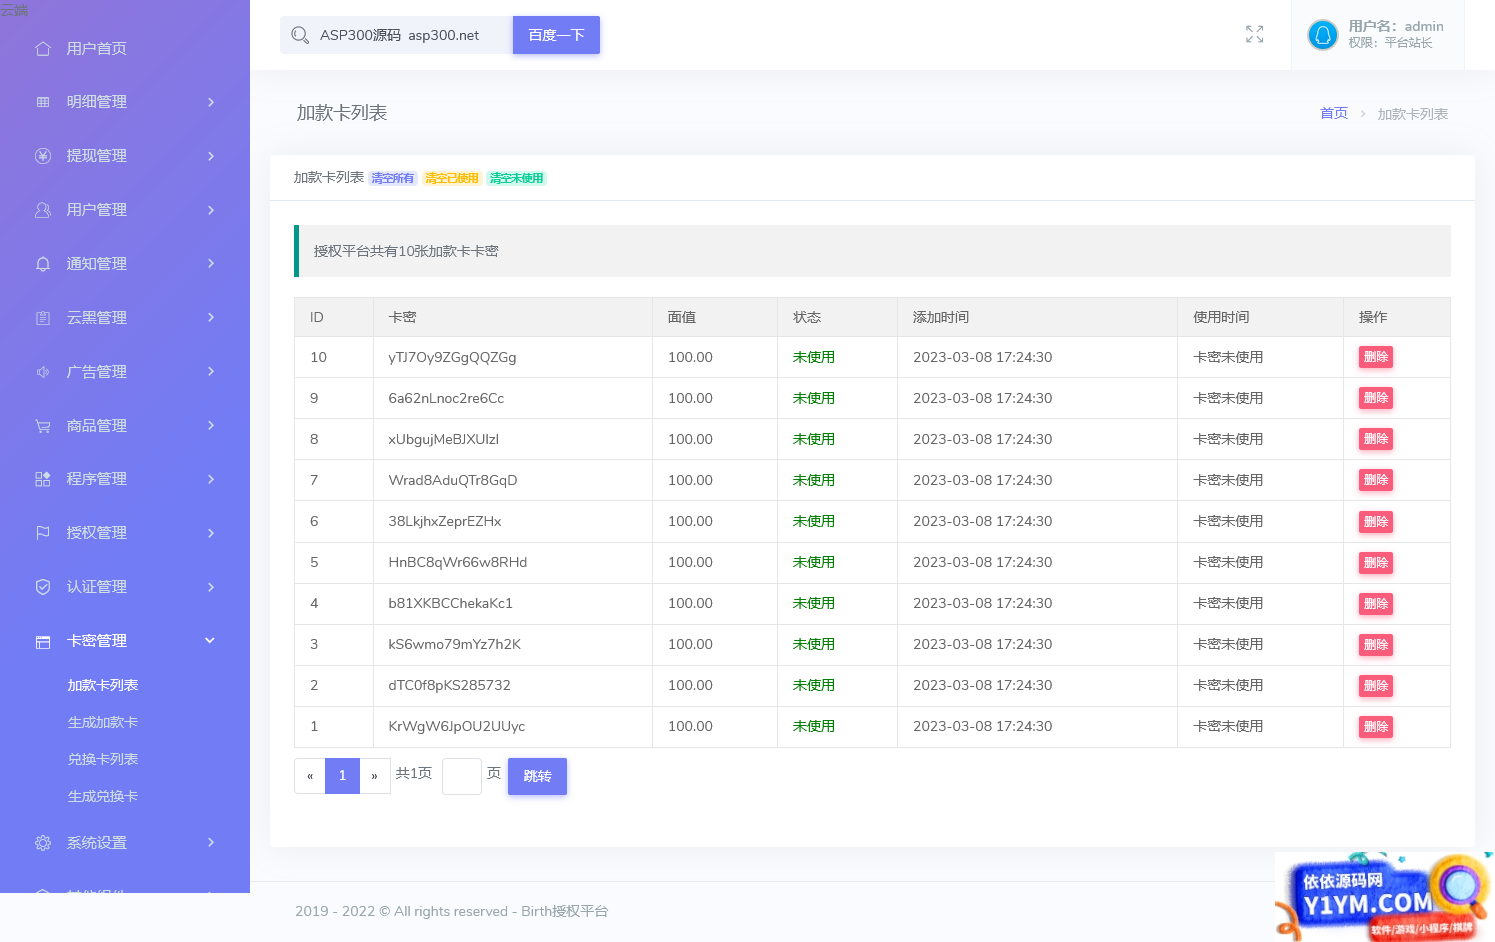Delete card 6a62nLnoc2re6Cc

tap(1376, 398)
